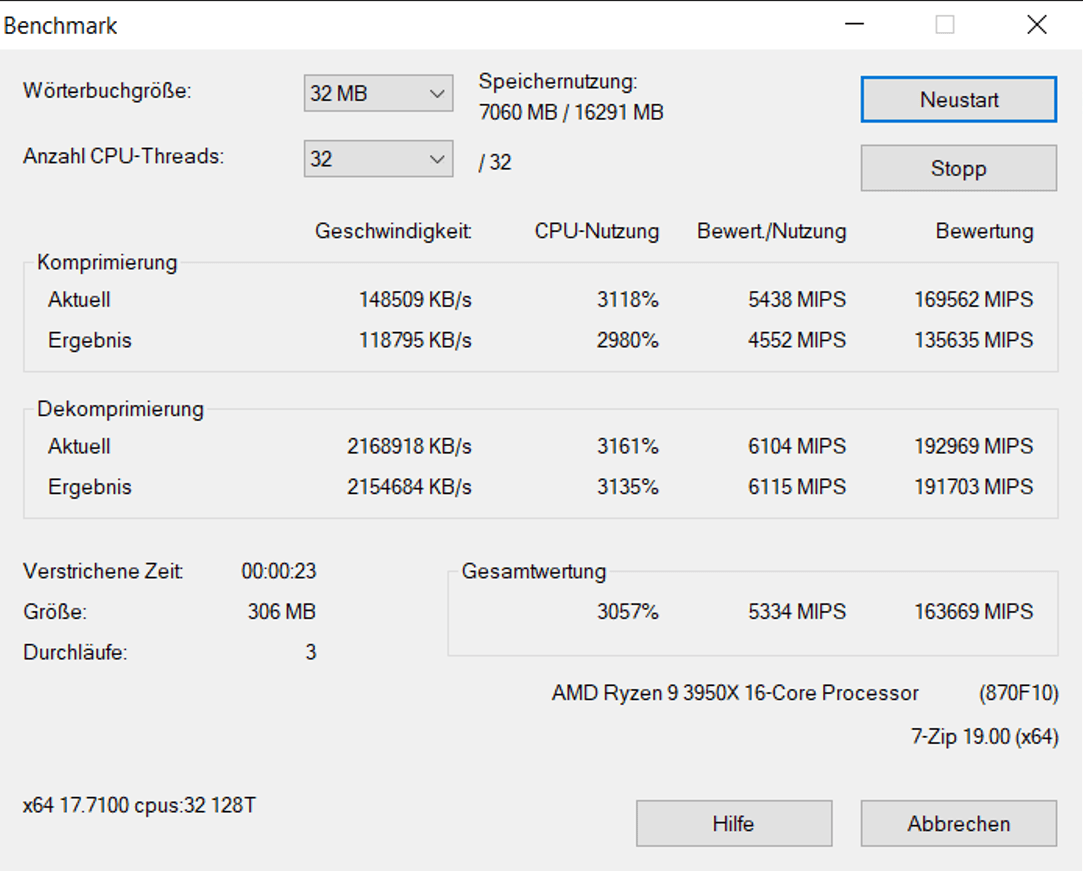Expand the Anzahl CPU-Threads dropdown
This screenshot has width=1083, height=871.
[x=377, y=160]
